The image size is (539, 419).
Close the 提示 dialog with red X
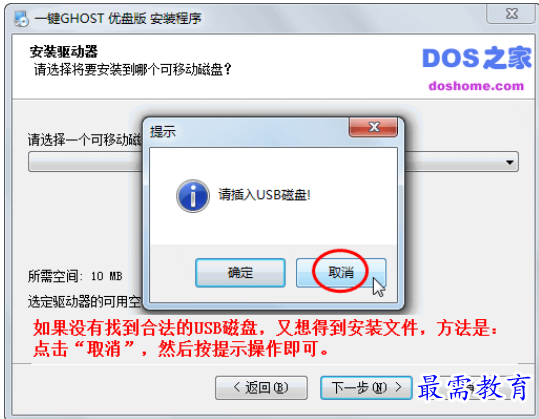point(373,127)
